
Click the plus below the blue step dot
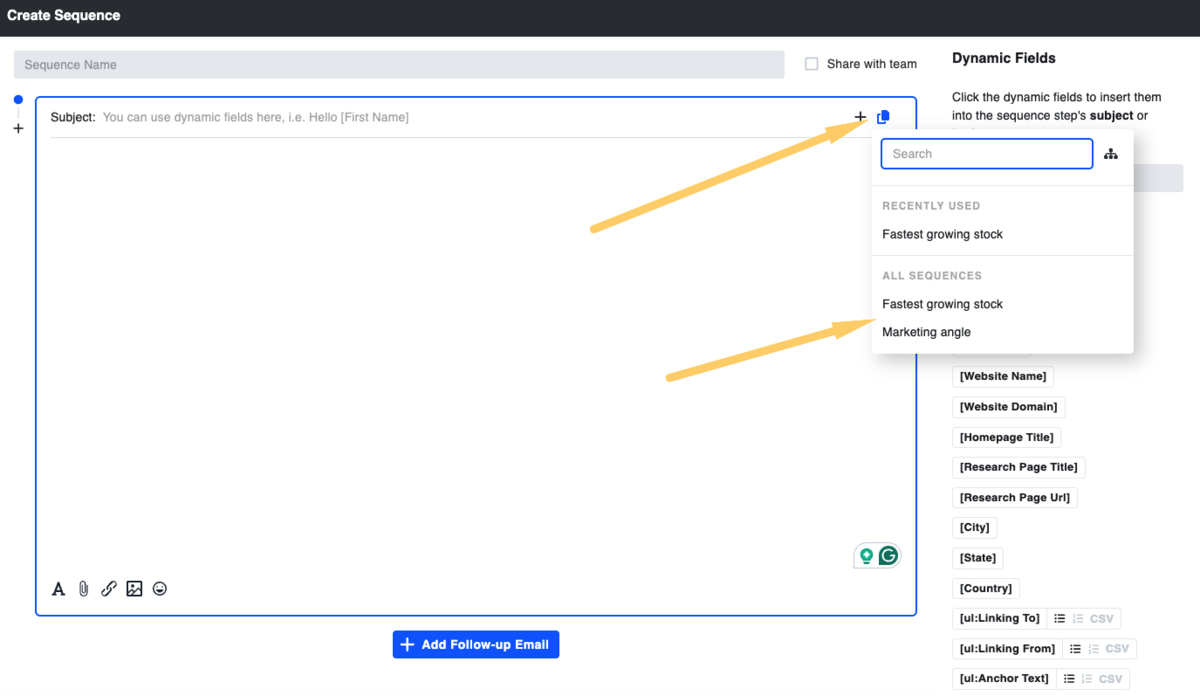pyautogui.click(x=18, y=129)
